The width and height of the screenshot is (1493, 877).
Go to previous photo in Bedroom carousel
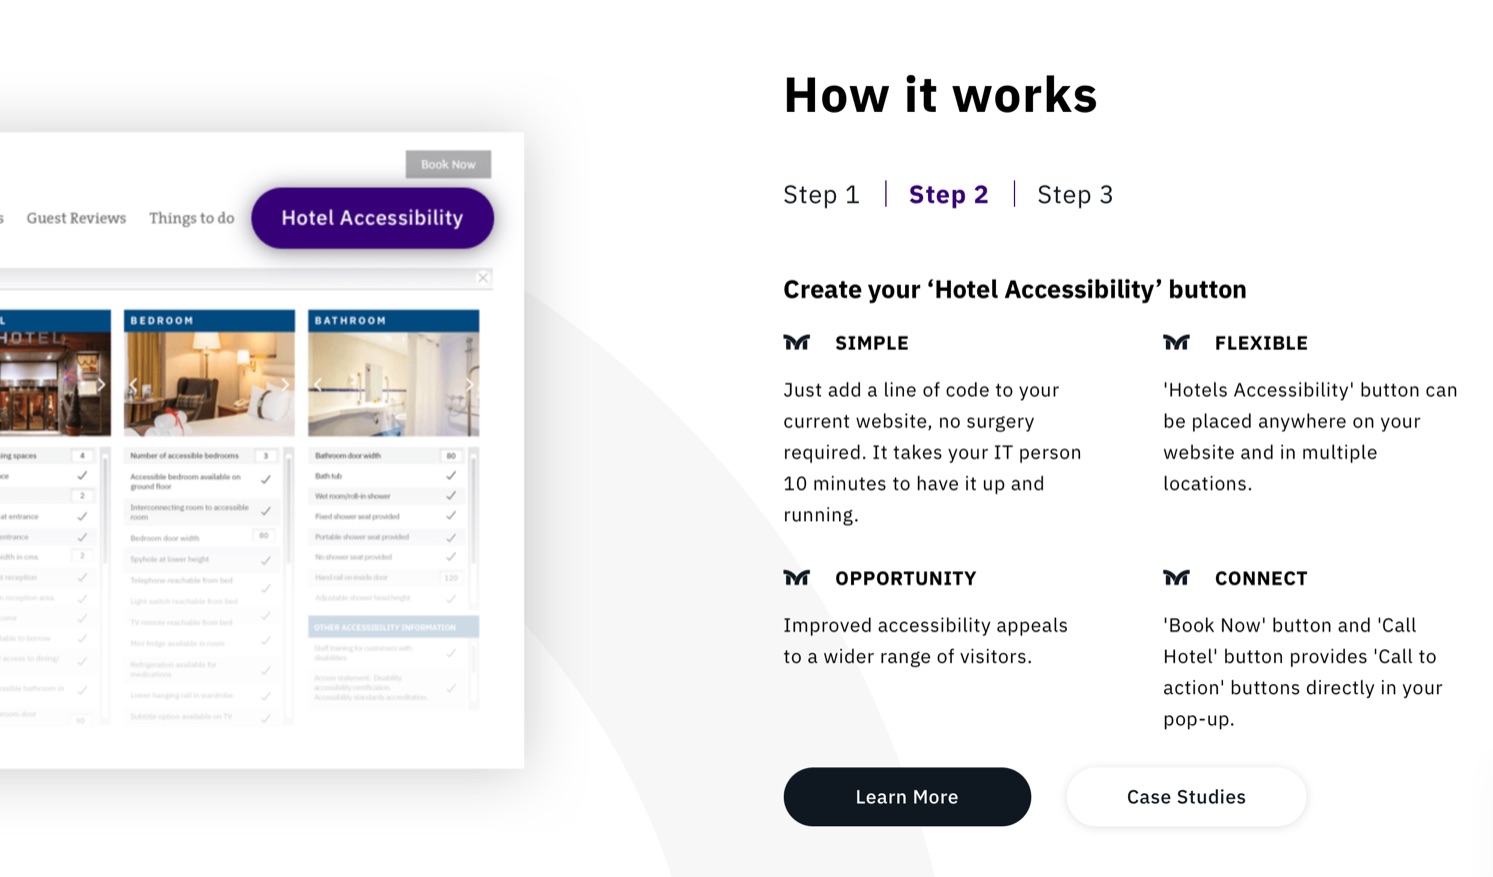(134, 385)
